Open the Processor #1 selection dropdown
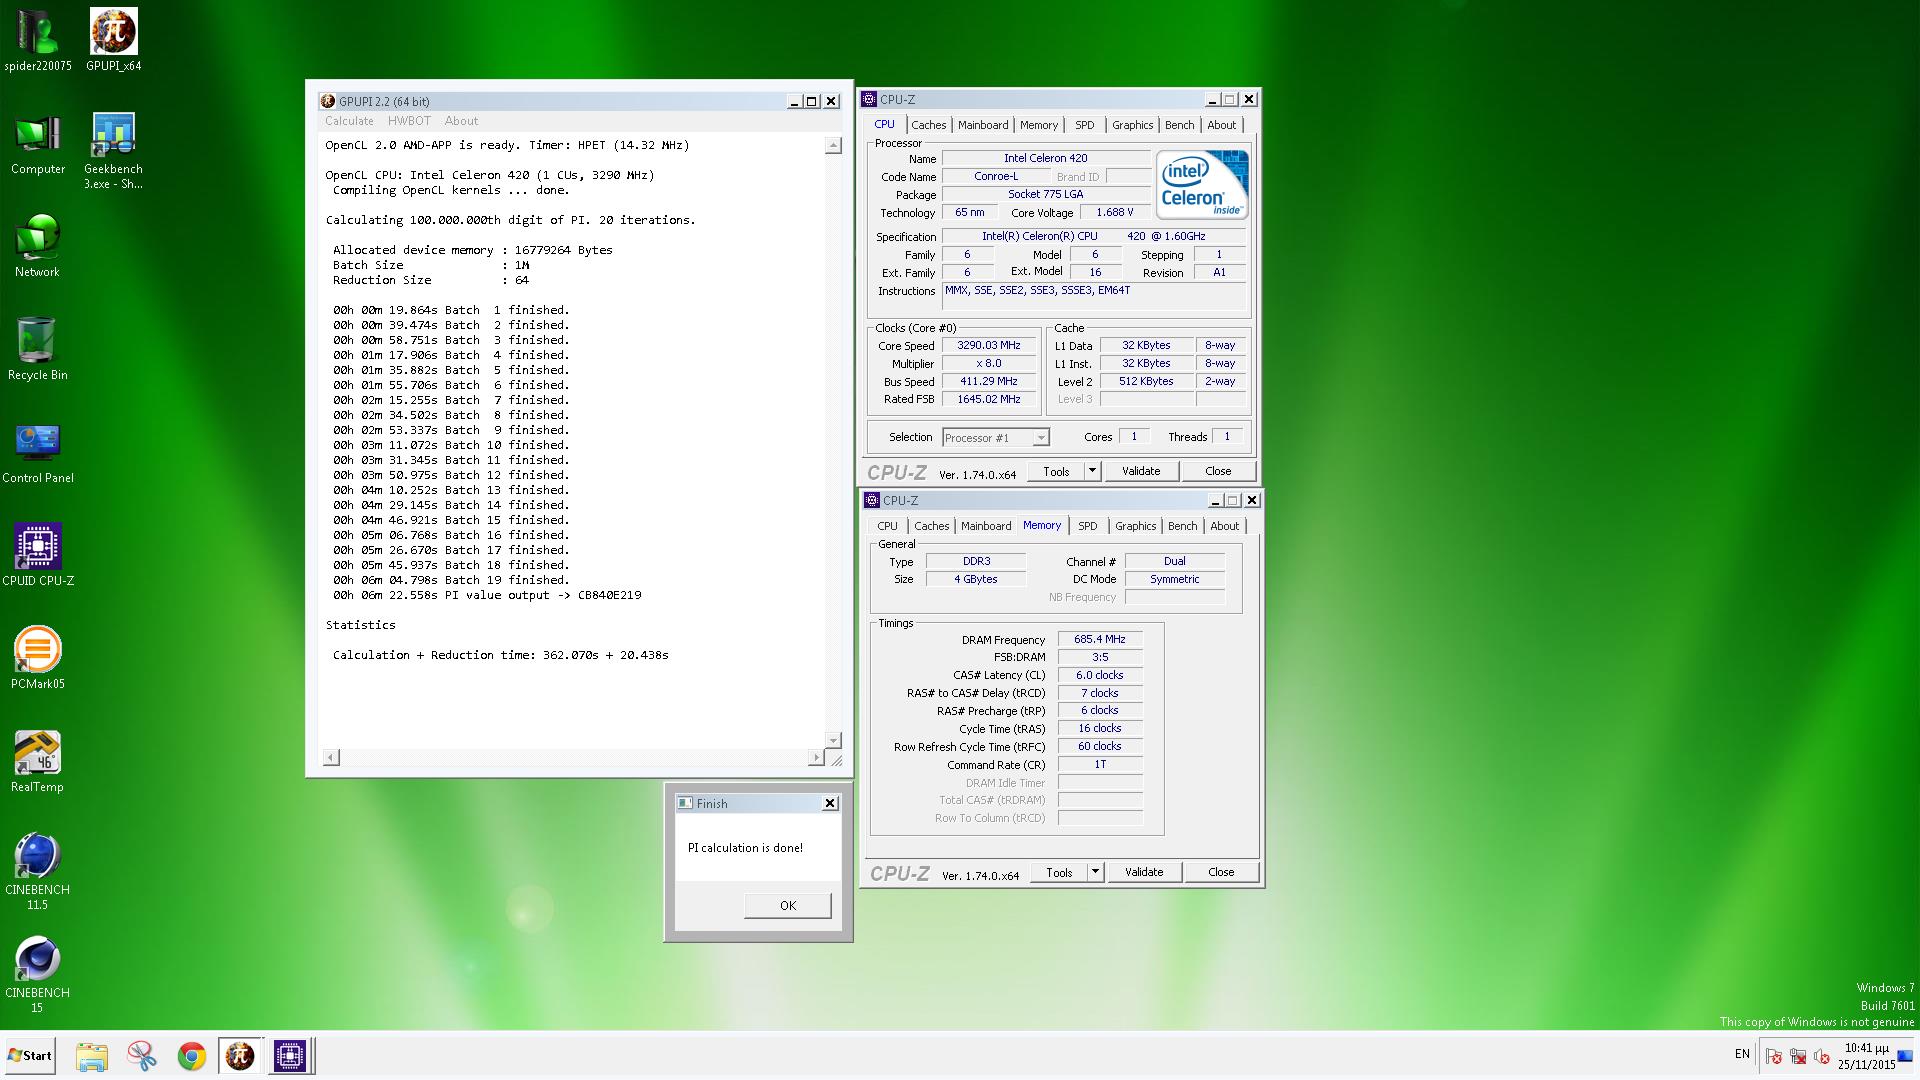 995,438
